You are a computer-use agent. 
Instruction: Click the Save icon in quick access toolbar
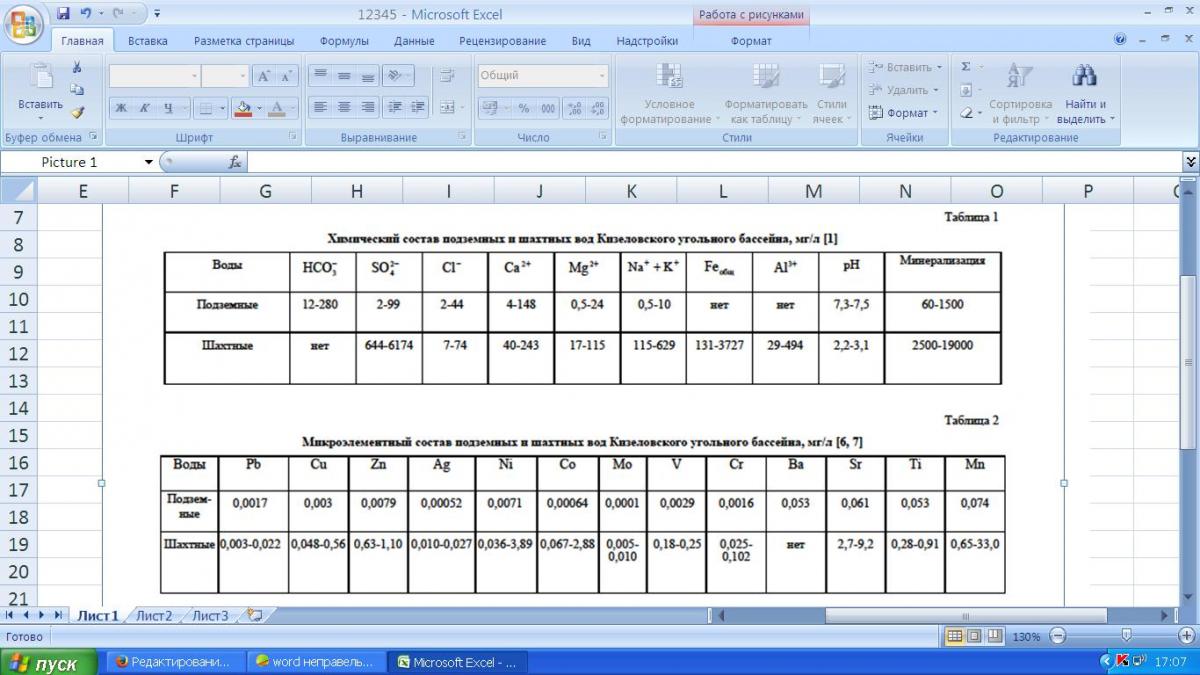click(x=63, y=14)
